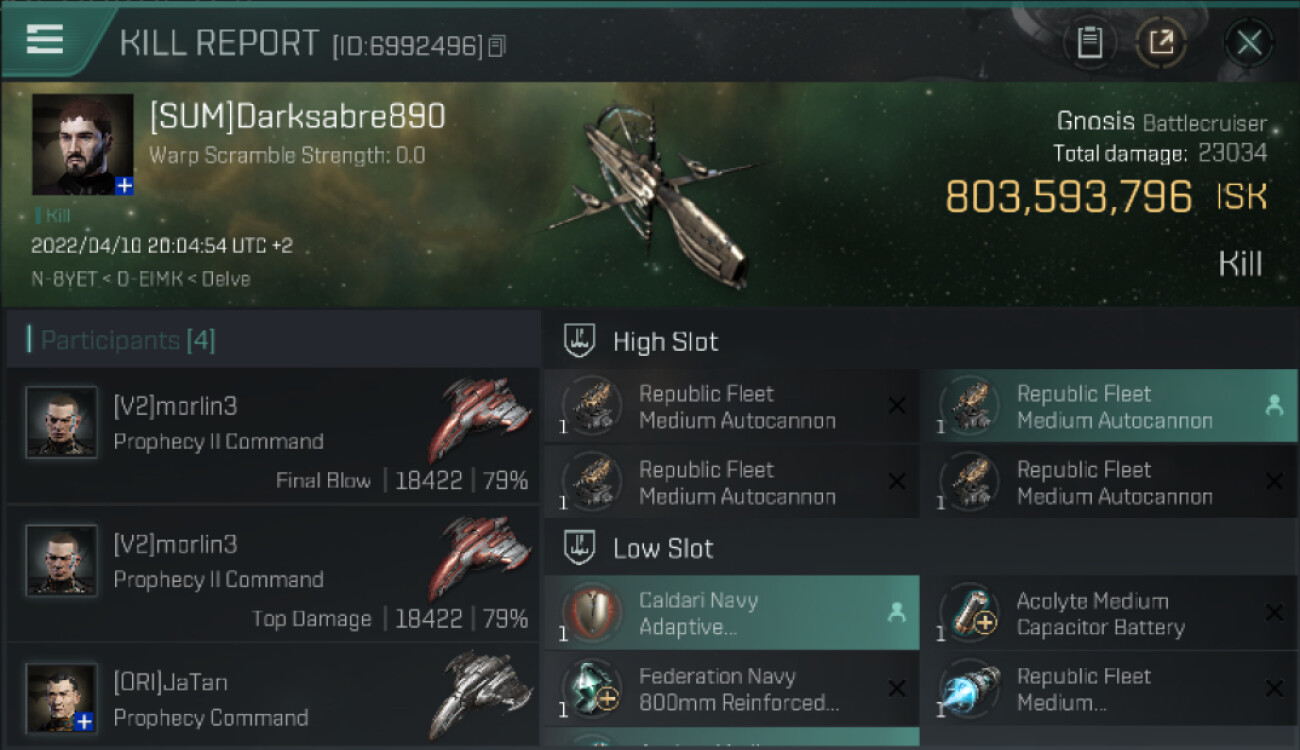Copy kill report ID icon
Image resolution: width=1300 pixels, height=750 pixels.
(x=497, y=46)
